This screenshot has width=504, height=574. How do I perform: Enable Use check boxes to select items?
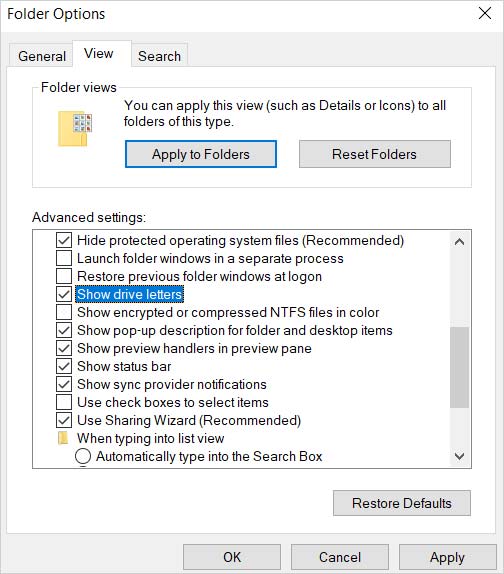pyautogui.click(x=64, y=402)
